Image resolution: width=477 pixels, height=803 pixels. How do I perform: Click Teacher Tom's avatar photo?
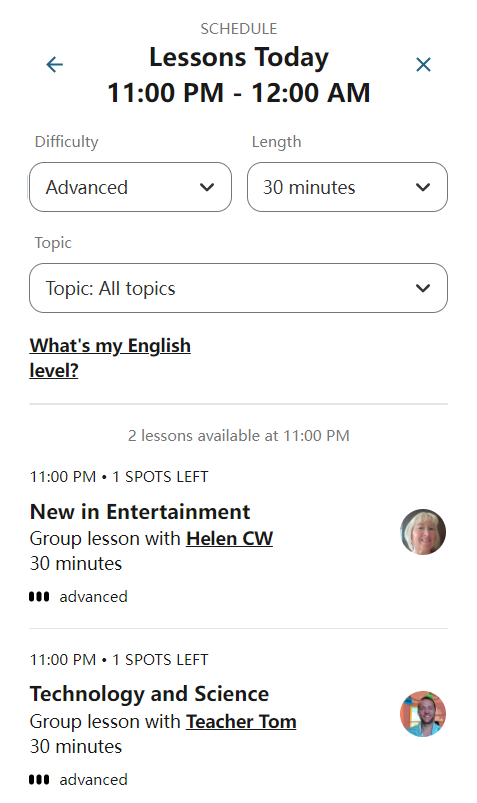[423, 714]
